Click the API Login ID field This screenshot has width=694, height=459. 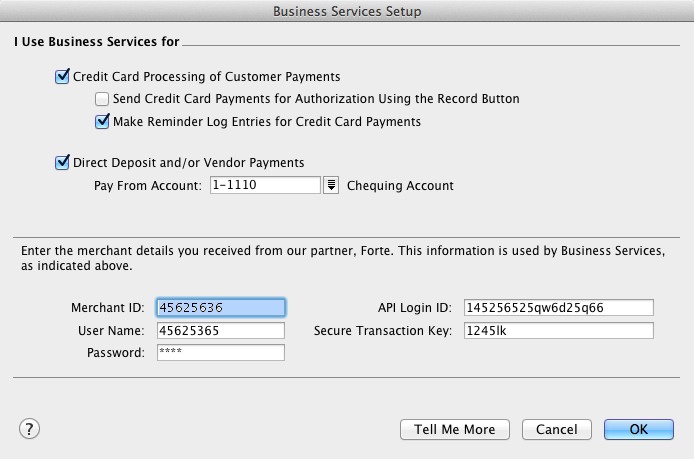tap(558, 307)
